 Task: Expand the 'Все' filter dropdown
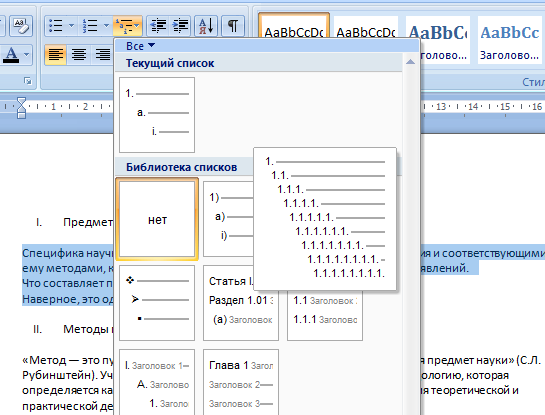point(140,46)
